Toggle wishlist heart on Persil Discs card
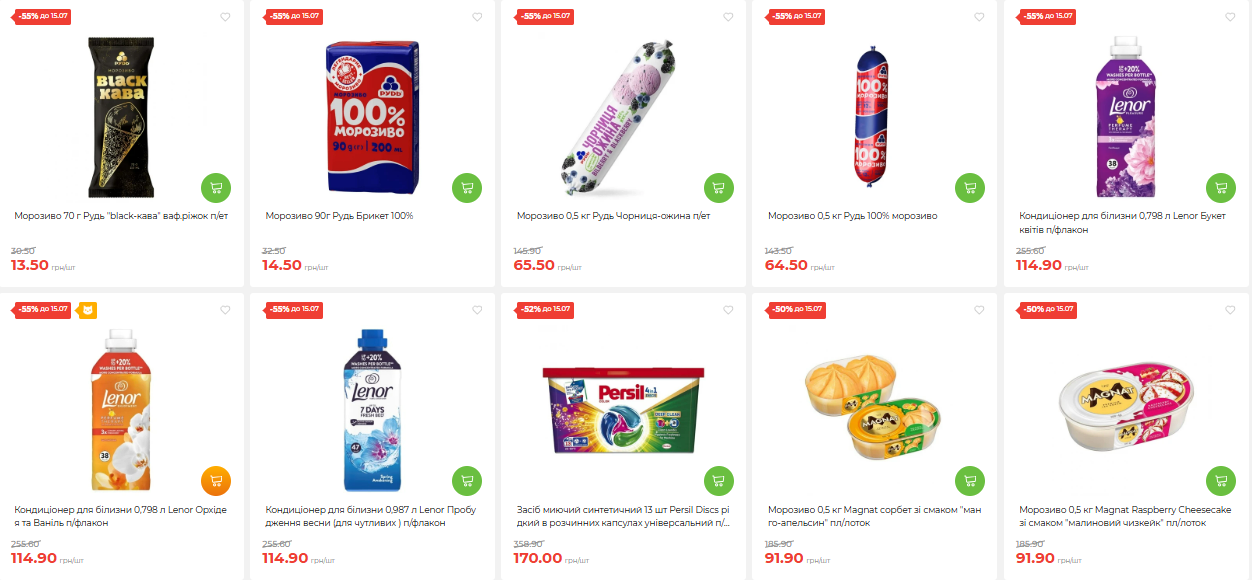The width and height of the screenshot is (1252, 580). point(727,310)
